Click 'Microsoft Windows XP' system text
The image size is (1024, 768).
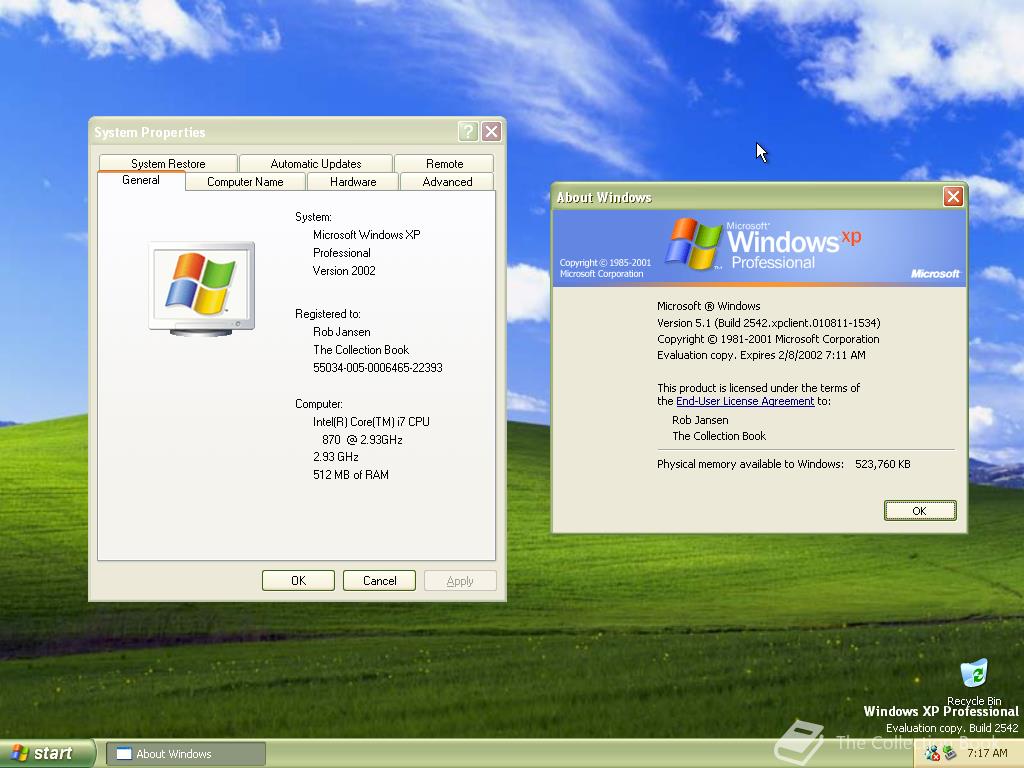point(366,234)
